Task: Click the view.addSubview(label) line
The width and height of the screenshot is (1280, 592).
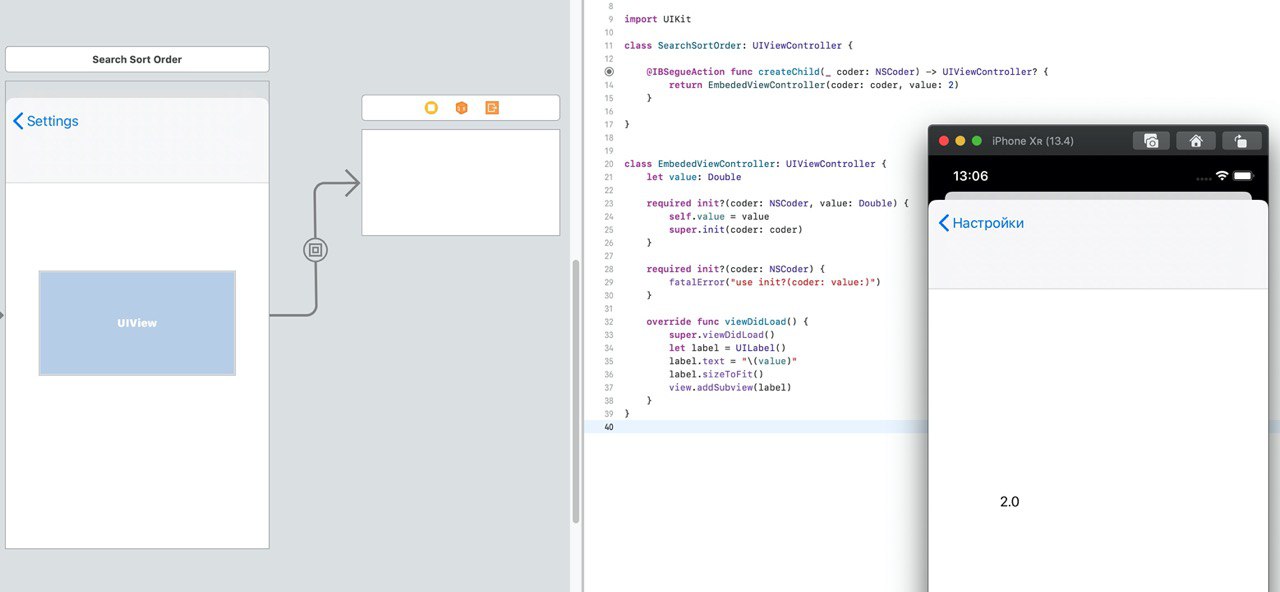Action: point(730,387)
